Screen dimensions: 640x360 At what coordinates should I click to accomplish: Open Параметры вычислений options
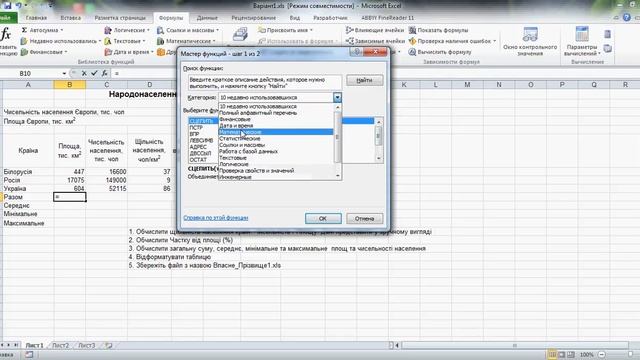point(582,41)
